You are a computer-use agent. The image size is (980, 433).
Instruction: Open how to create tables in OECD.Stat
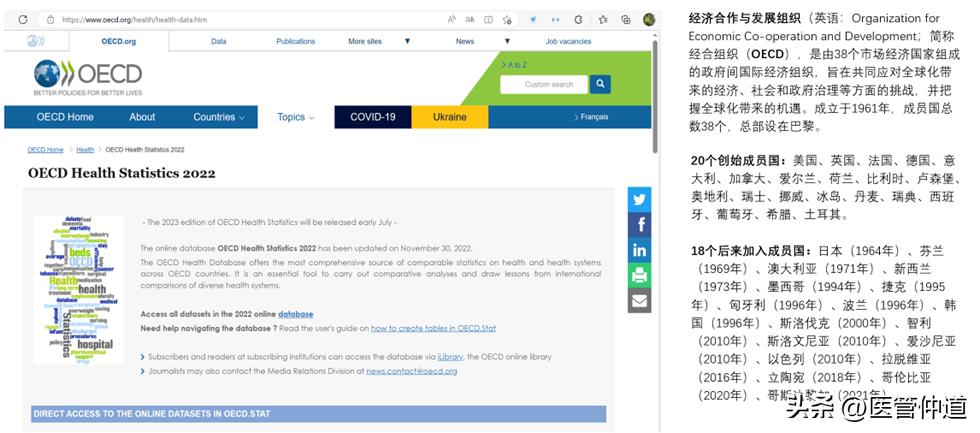pyautogui.click(x=433, y=328)
